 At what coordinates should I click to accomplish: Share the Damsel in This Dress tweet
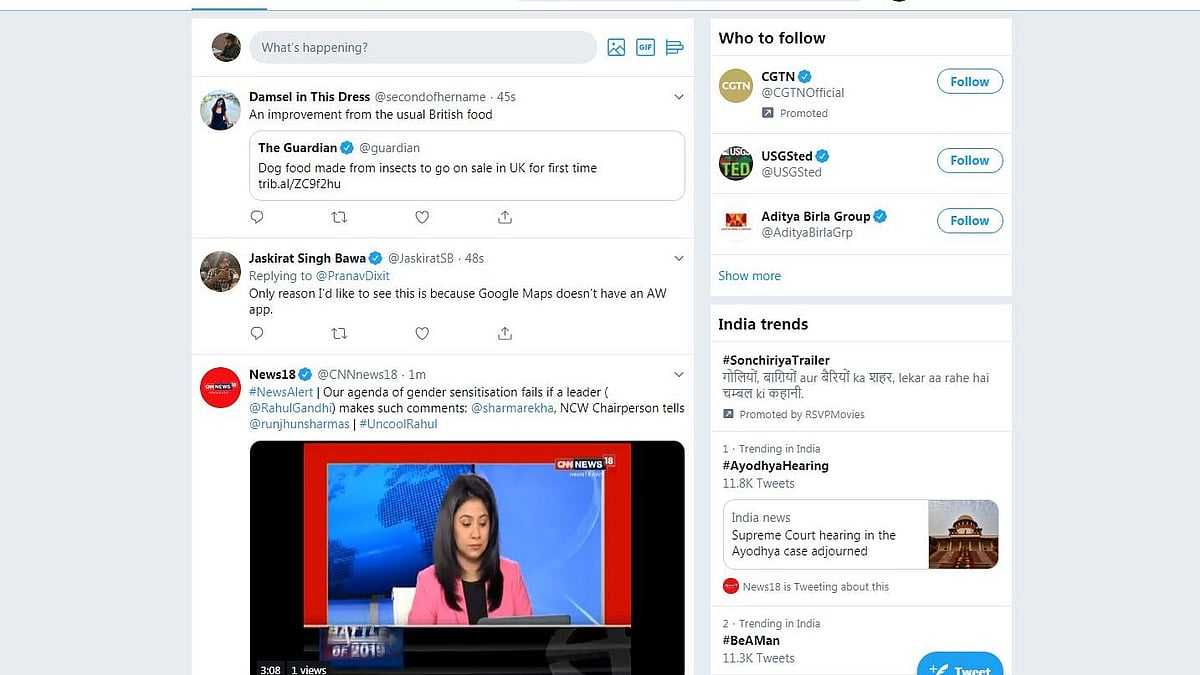(x=505, y=217)
